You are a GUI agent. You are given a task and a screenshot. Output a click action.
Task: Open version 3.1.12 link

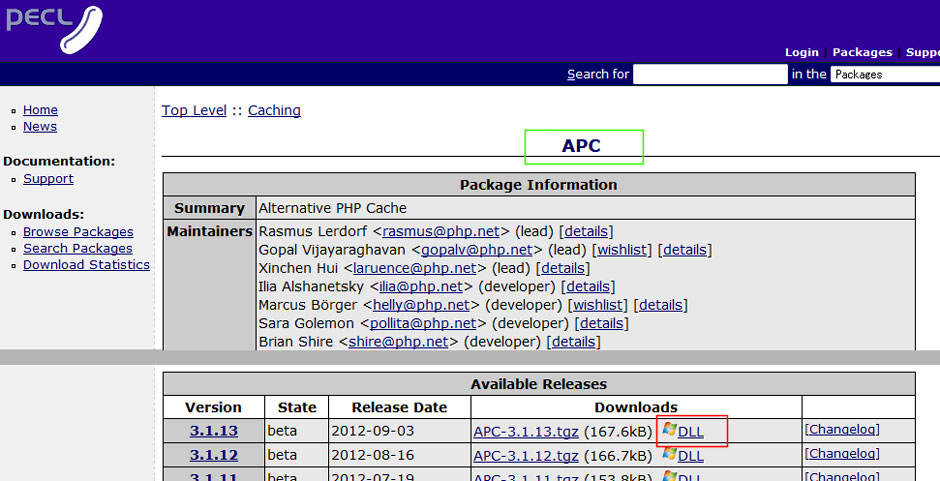[x=213, y=455]
